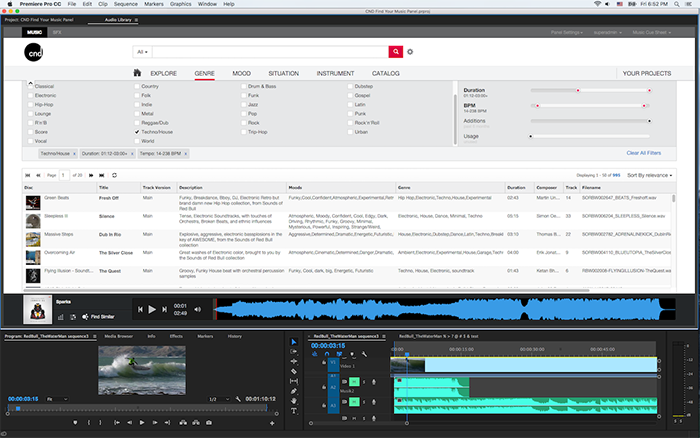
Task: Click the red search magnifier button
Action: tap(395, 51)
